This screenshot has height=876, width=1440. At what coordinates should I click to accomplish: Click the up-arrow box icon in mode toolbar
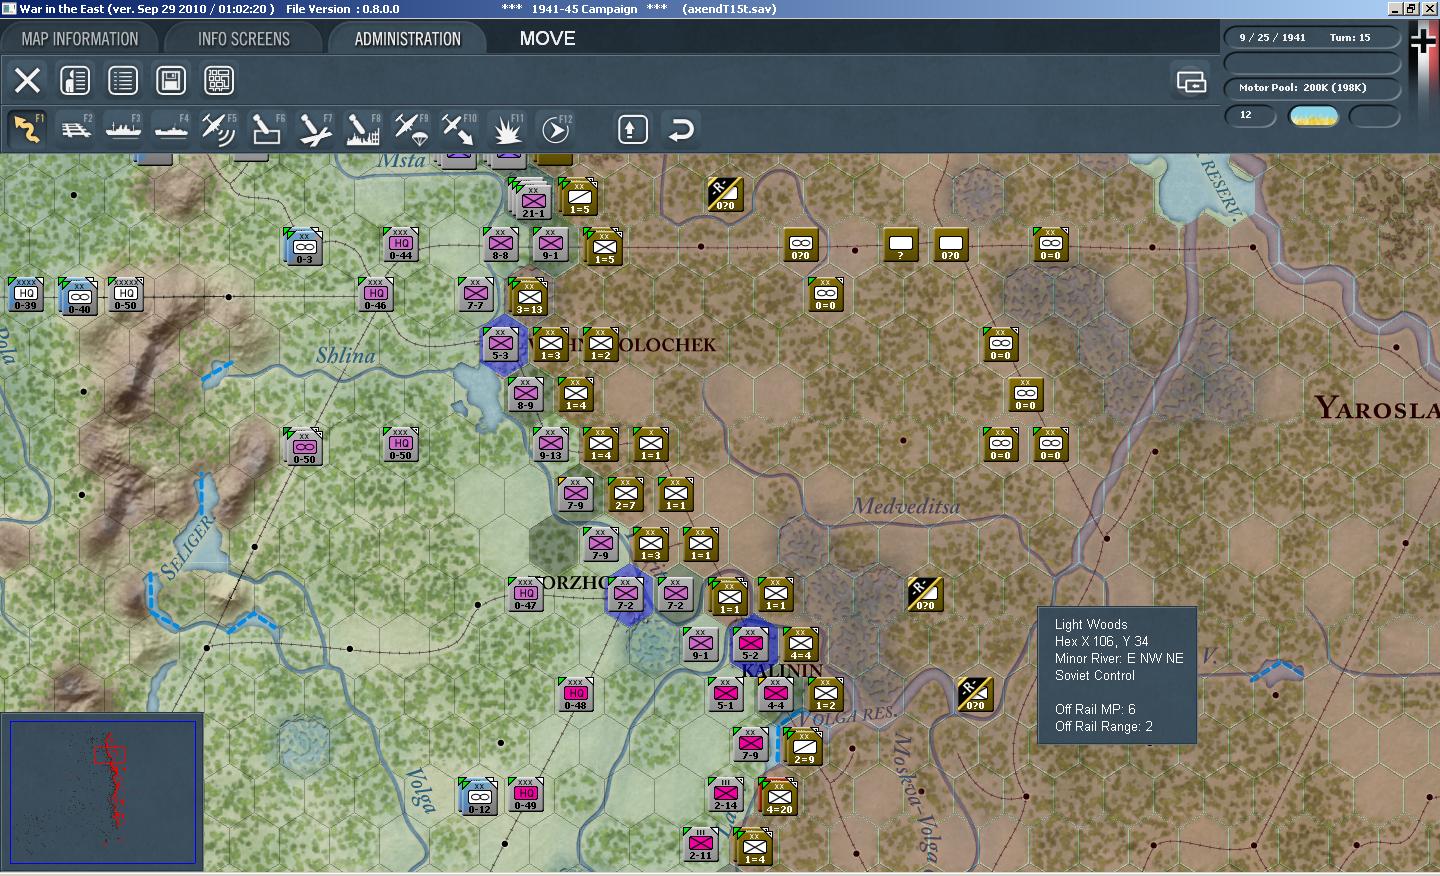[633, 129]
